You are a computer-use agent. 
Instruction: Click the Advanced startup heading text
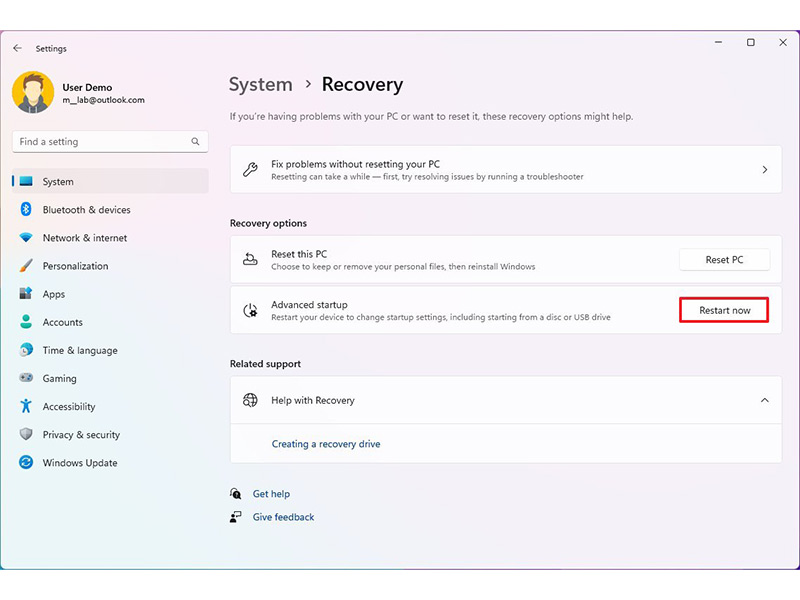pyautogui.click(x=309, y=305)
